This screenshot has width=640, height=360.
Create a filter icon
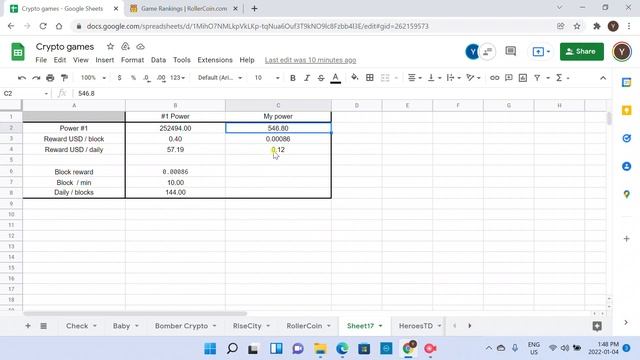click(537, 78)
